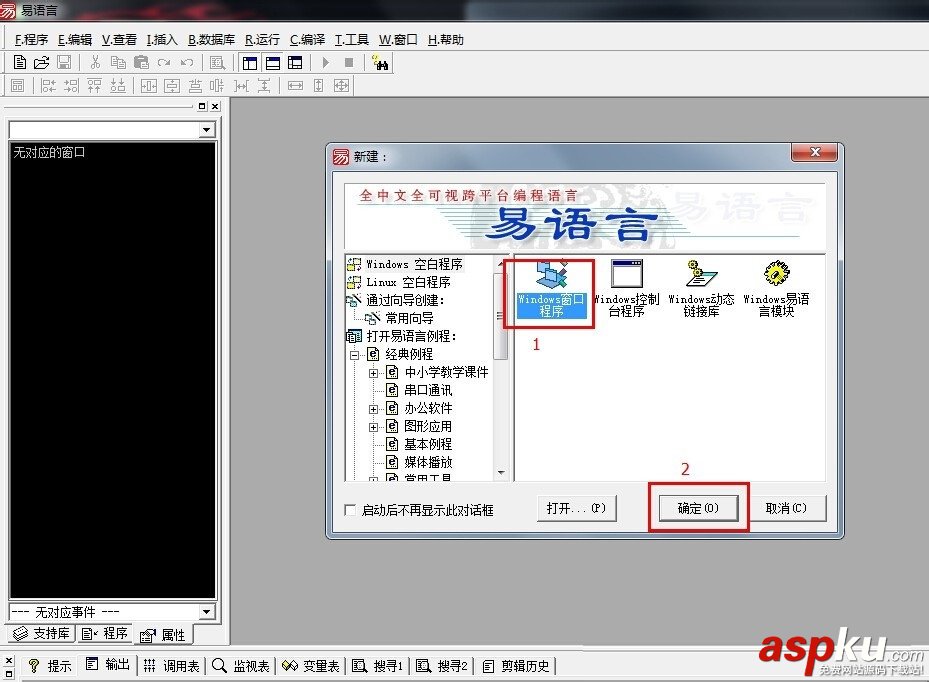Collapse the 经典例程 tree node
This screenshot has height=682, width=929.
coord(354,355)
